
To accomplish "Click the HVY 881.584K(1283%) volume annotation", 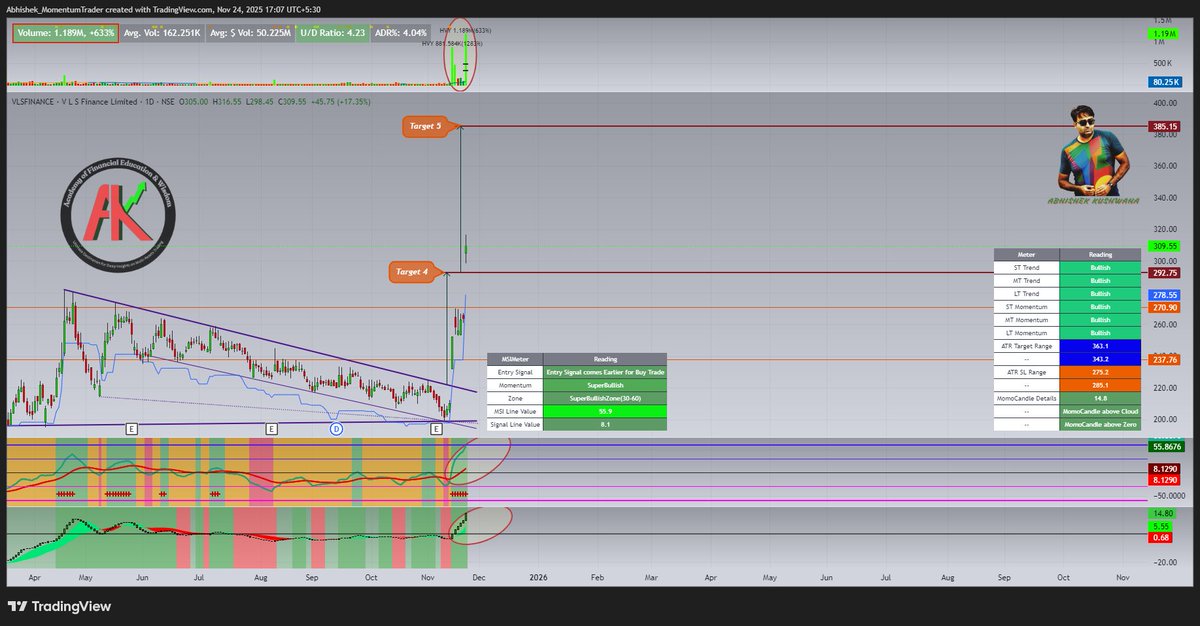I will tap(451, 44).
